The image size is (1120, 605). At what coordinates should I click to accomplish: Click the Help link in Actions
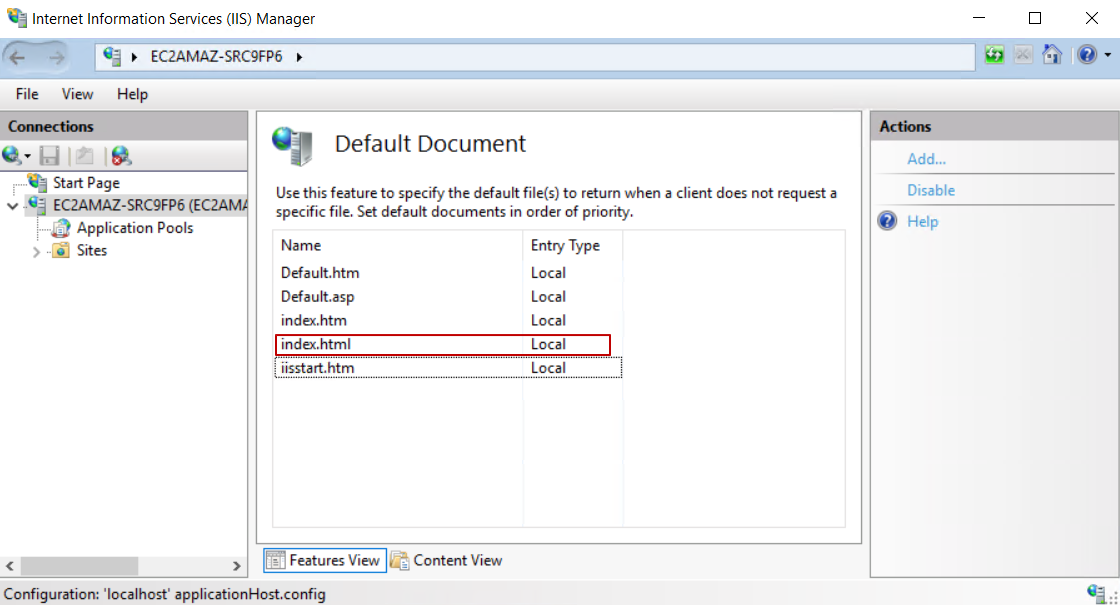(x=922, y=222)
